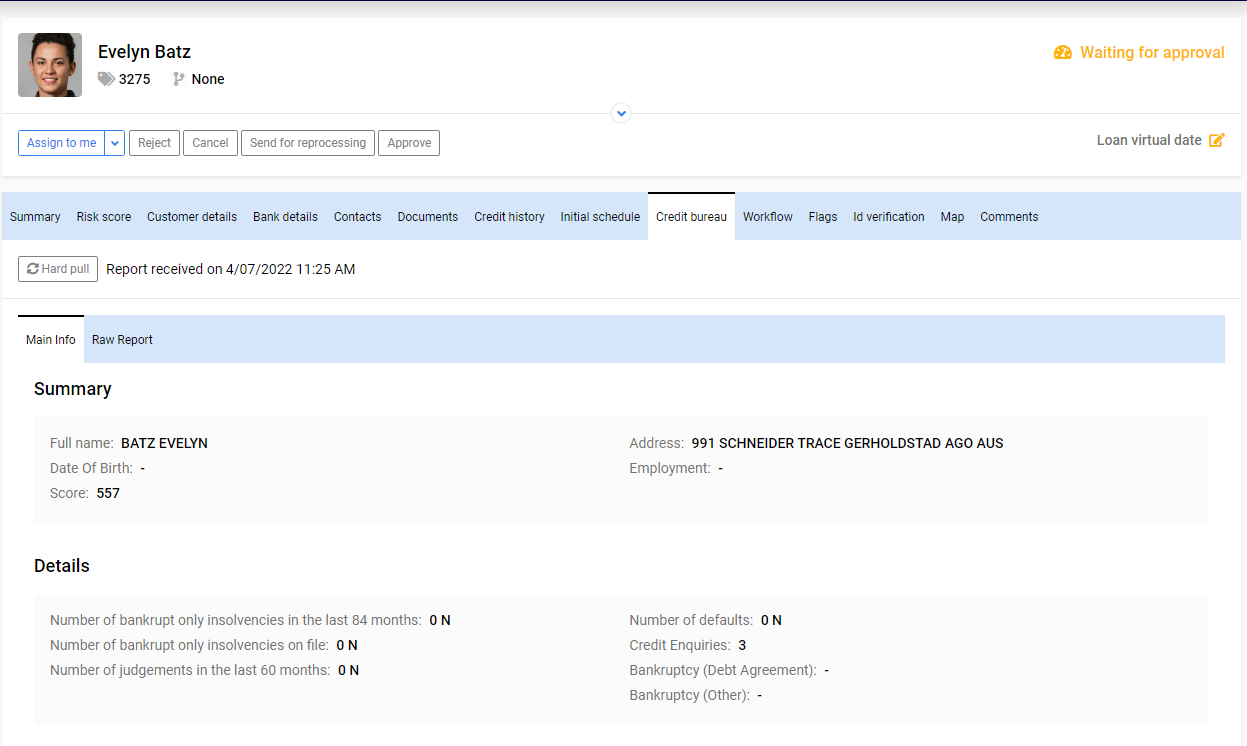Open the Customer details tab

[x=192, y=217]
